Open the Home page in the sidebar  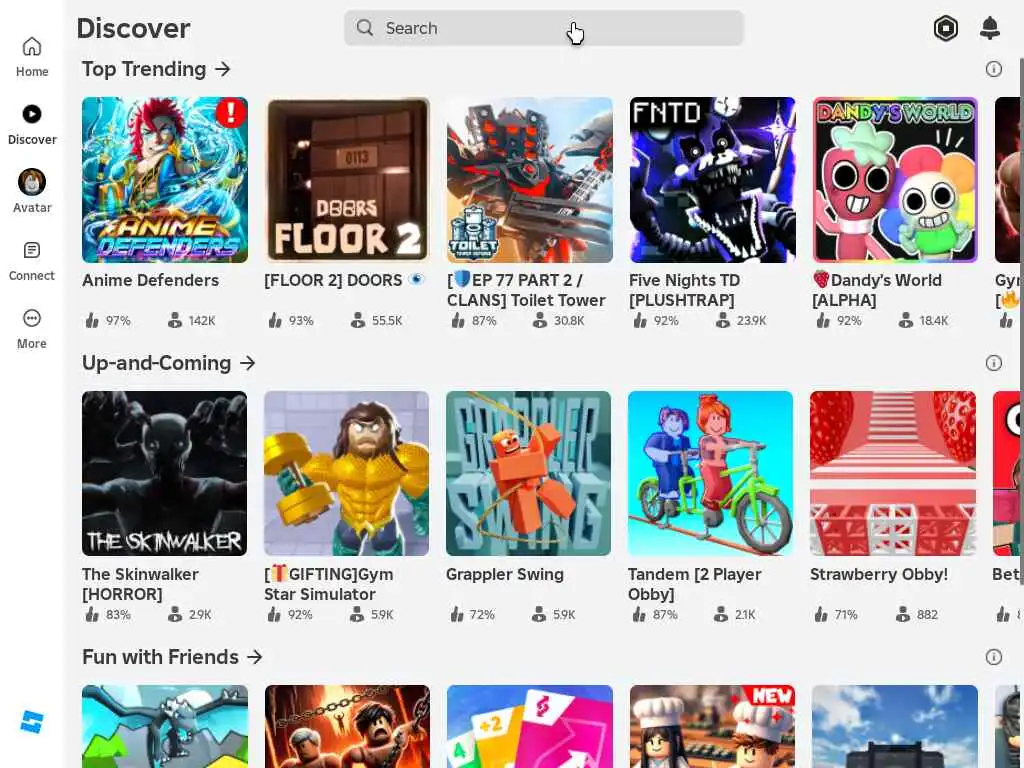(32, 57)
